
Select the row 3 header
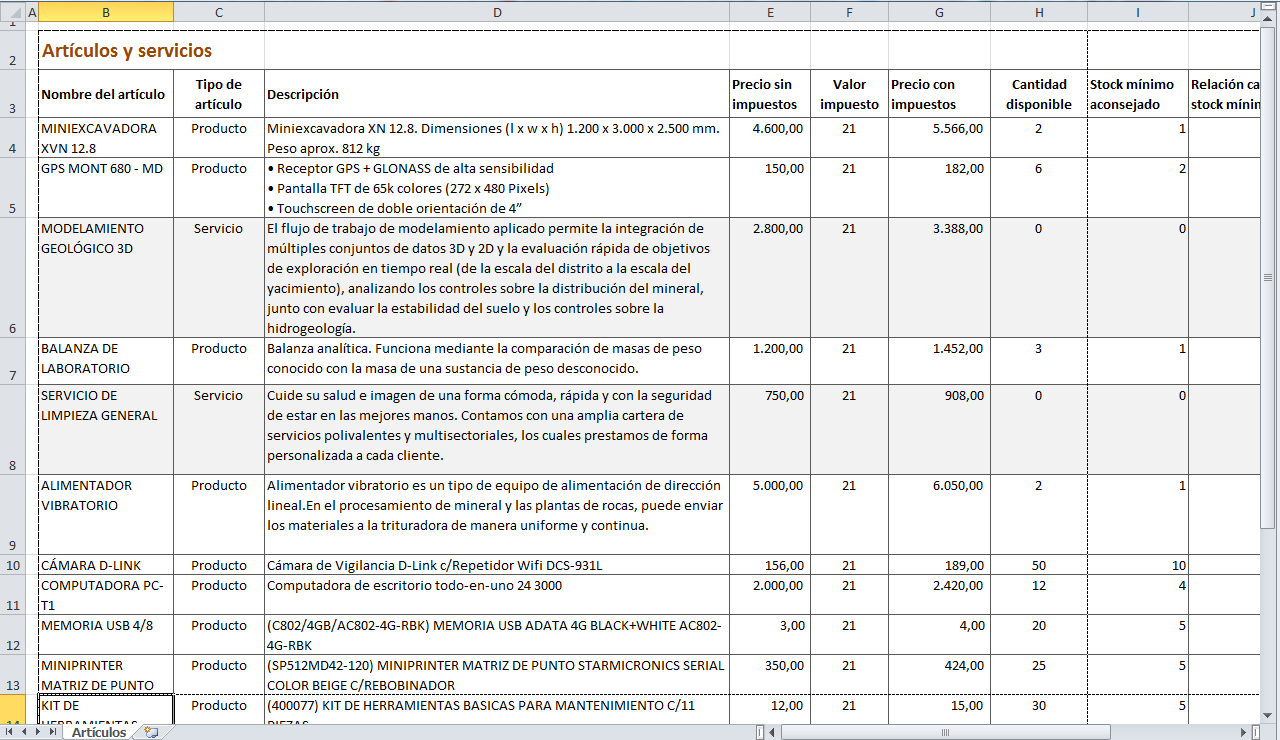click(12, 94)
